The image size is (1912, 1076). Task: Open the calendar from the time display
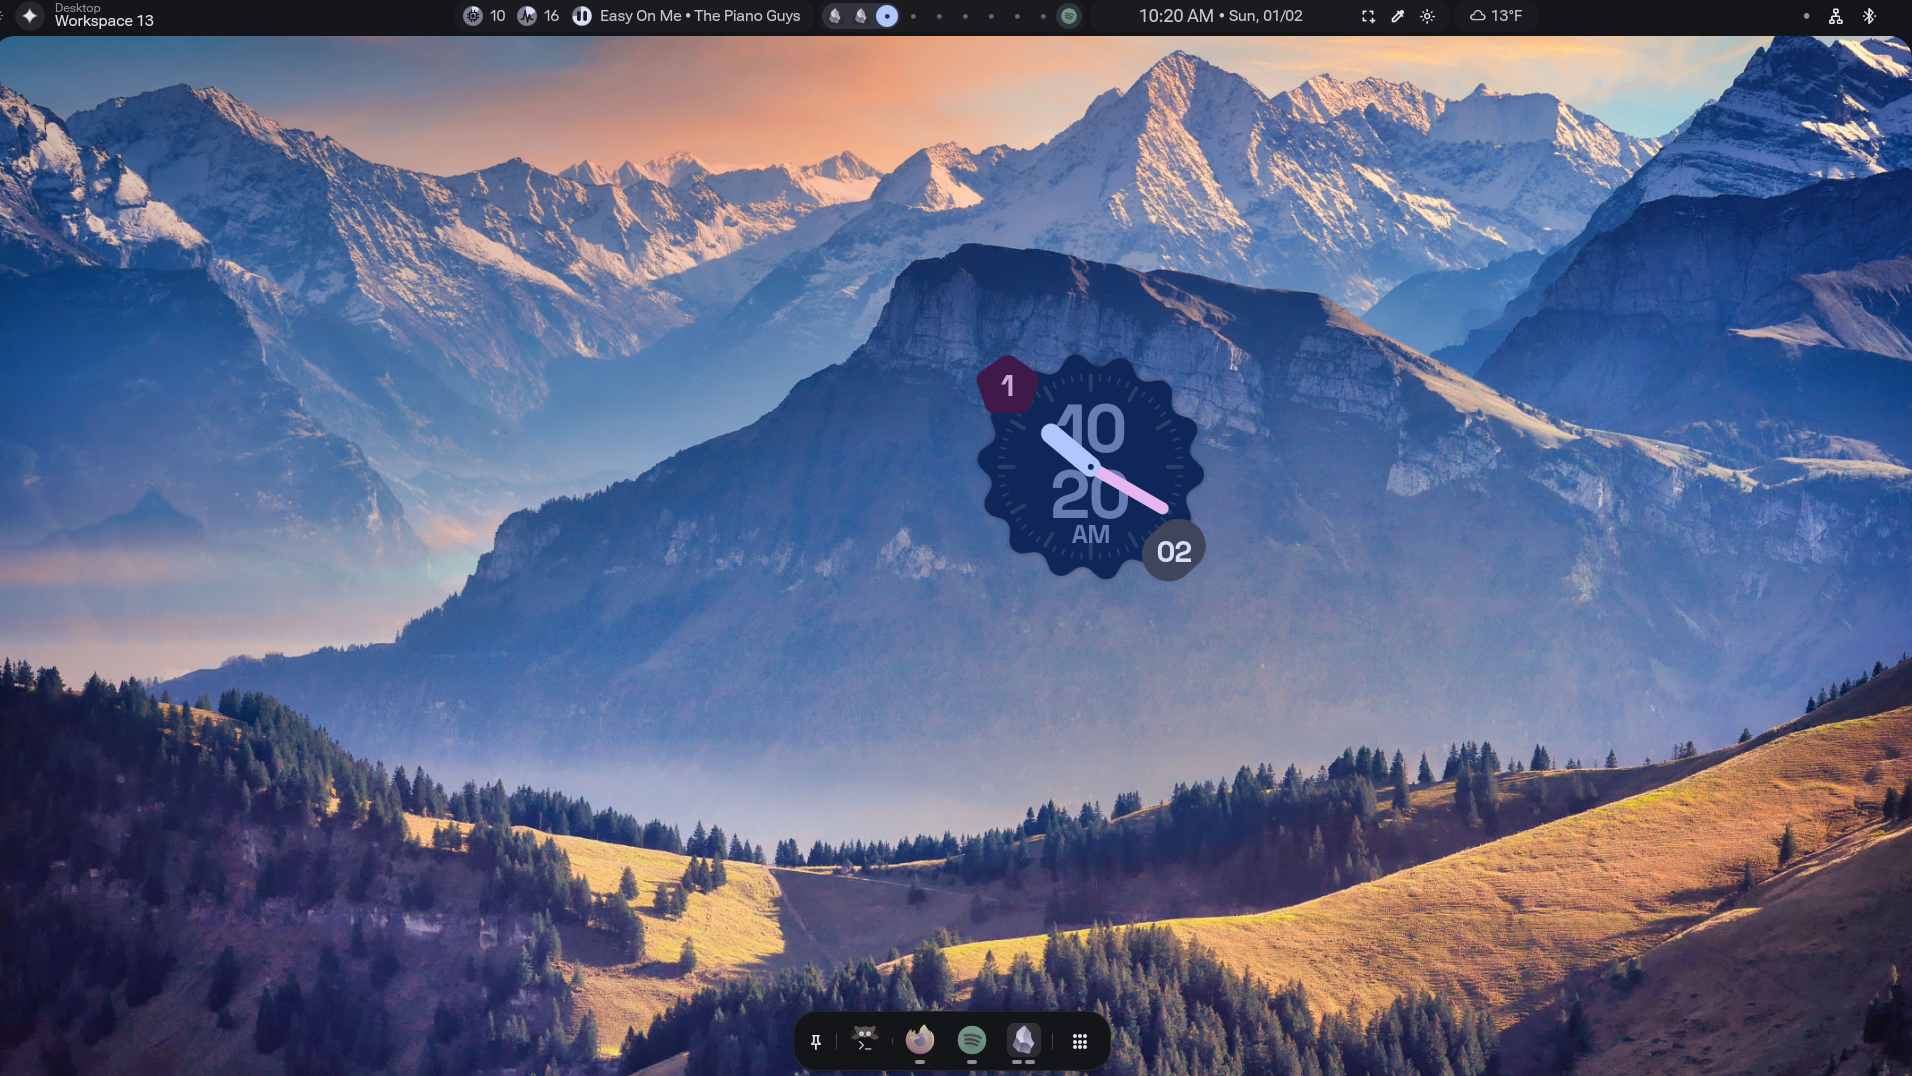pyautogui.click(x=1220, y=16)
